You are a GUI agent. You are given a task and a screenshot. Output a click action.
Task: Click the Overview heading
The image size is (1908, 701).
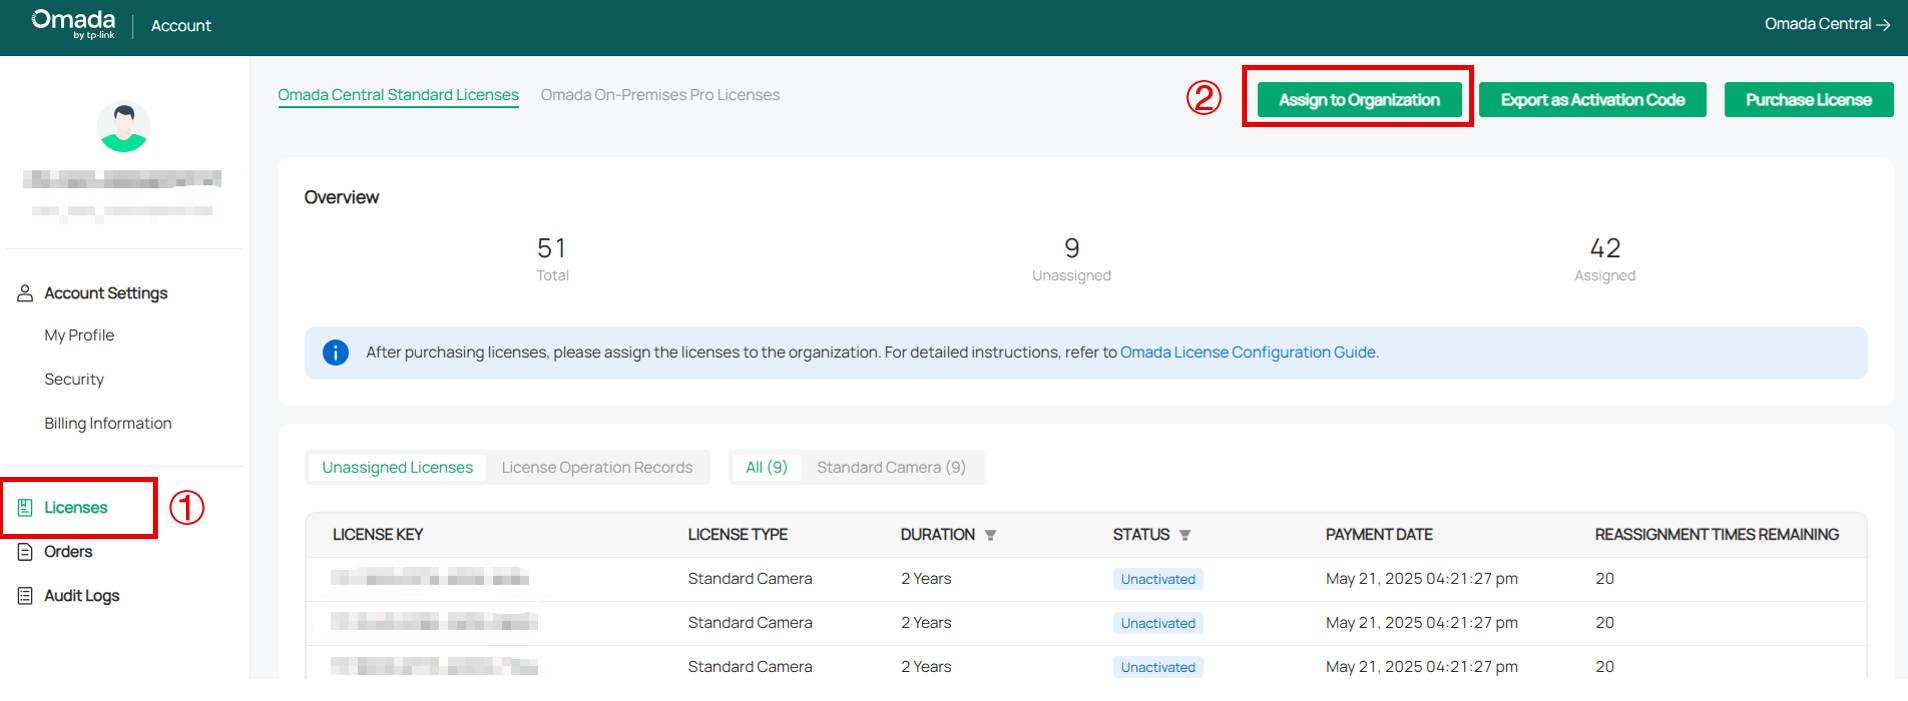point(342,198)
